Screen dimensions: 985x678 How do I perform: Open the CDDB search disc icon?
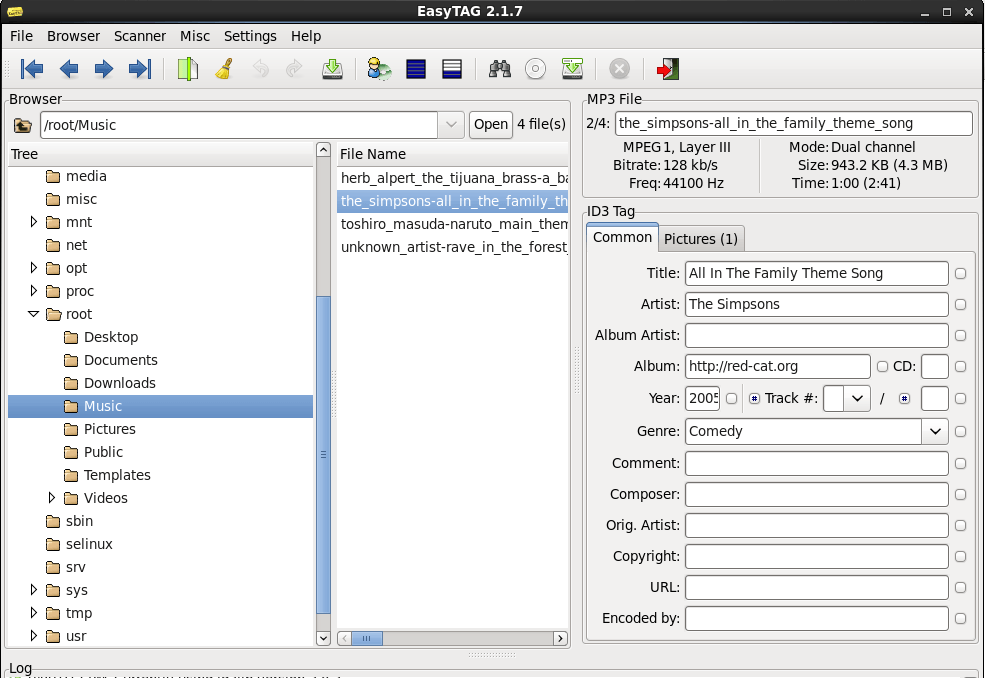pos(535,69)
